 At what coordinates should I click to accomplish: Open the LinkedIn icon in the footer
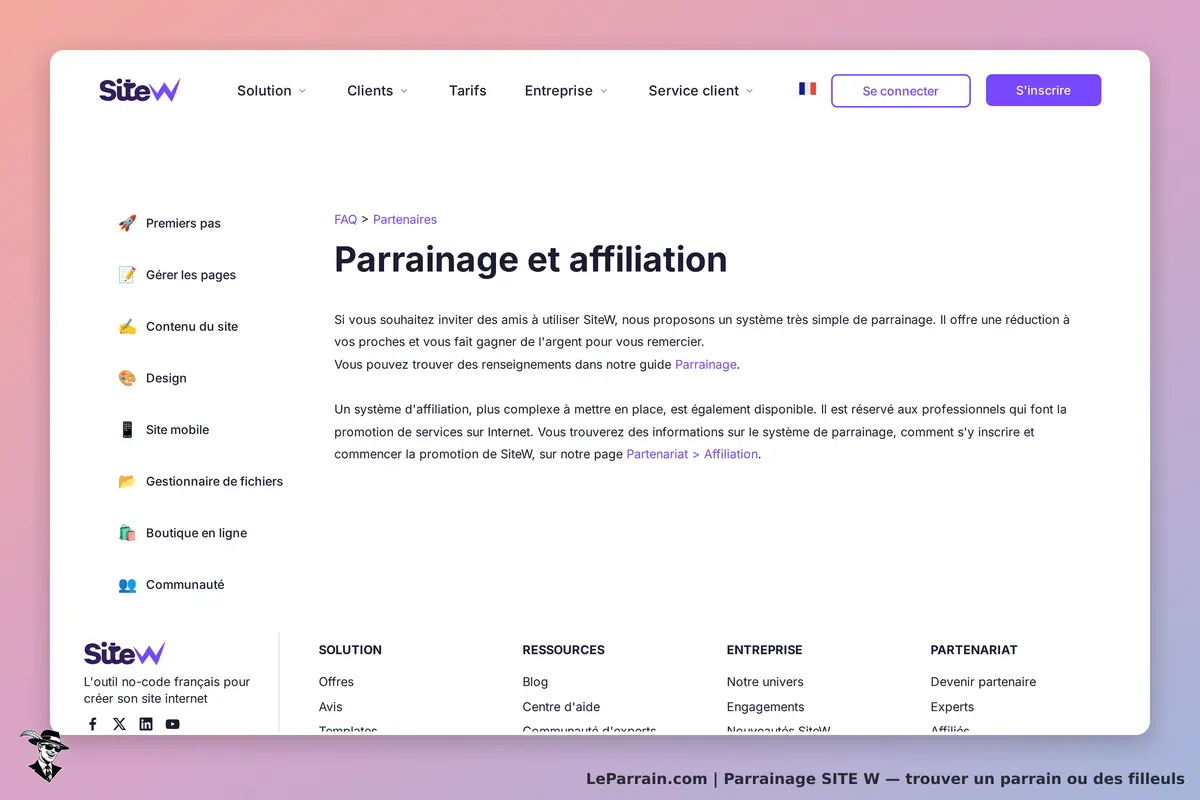146,724
